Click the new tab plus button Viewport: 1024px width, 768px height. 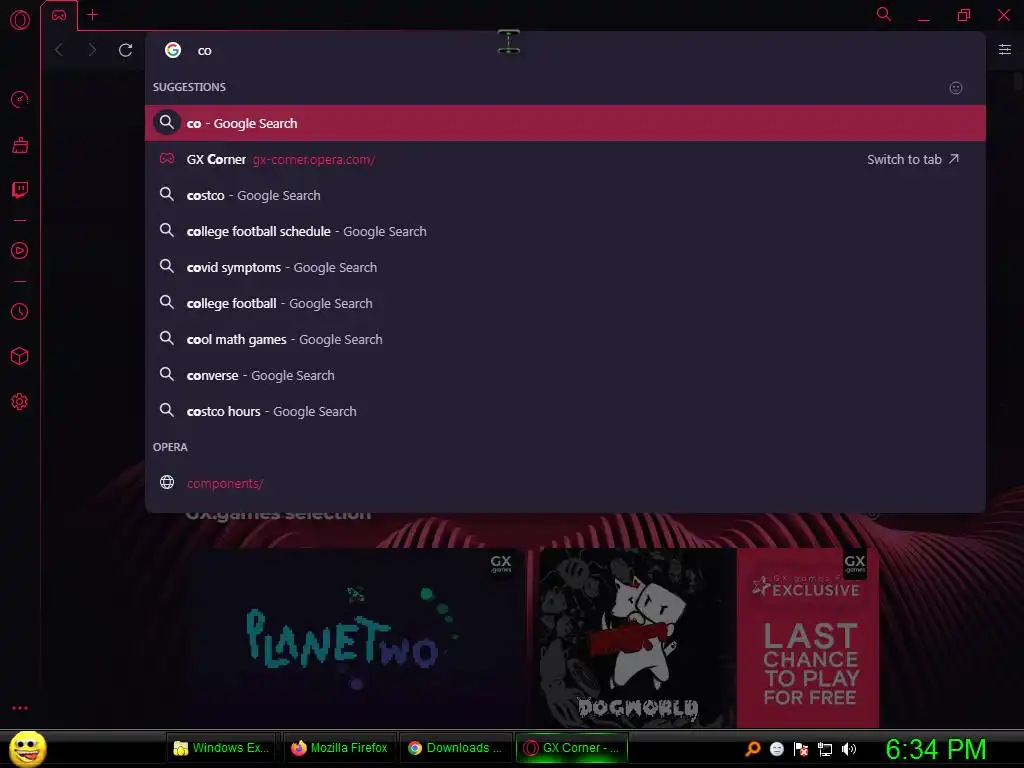tap(93, 14)
